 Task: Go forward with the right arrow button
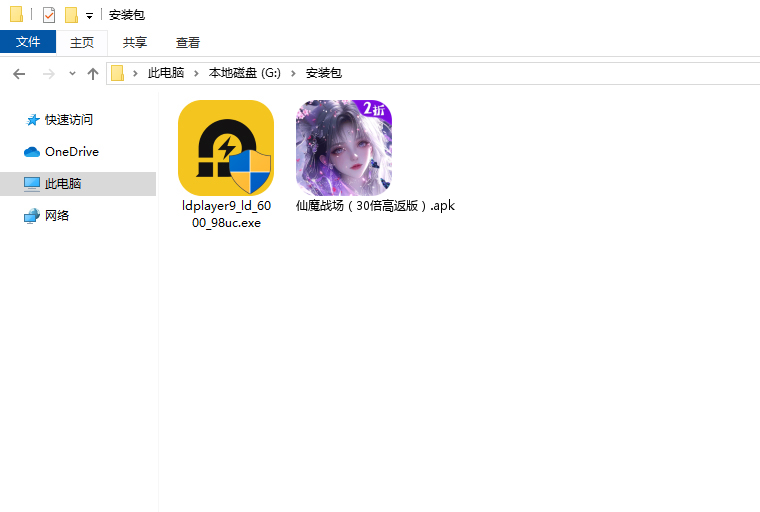(48, 74)
